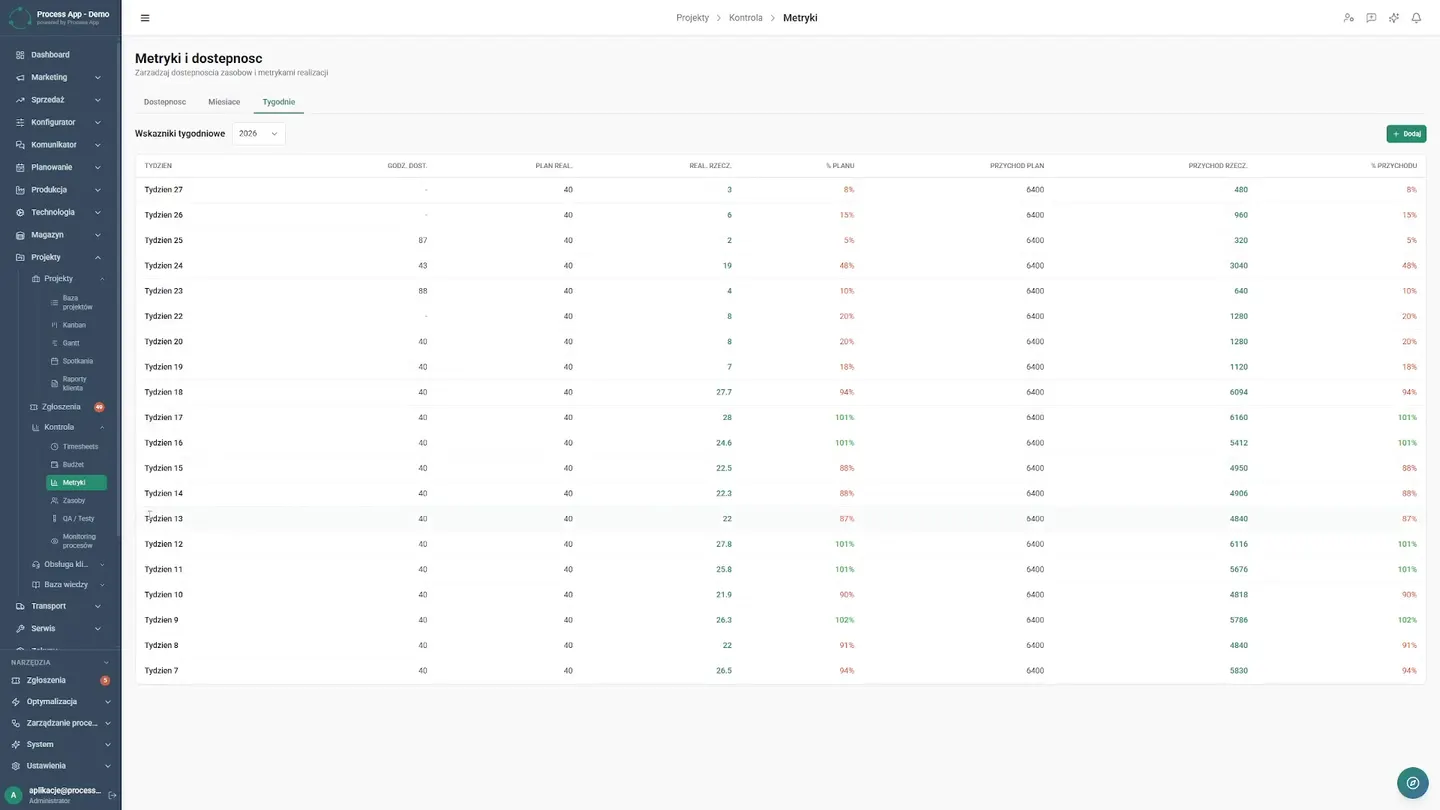
Task: Click the Ustawienia gear icon
Action: (x=16, y=766)
